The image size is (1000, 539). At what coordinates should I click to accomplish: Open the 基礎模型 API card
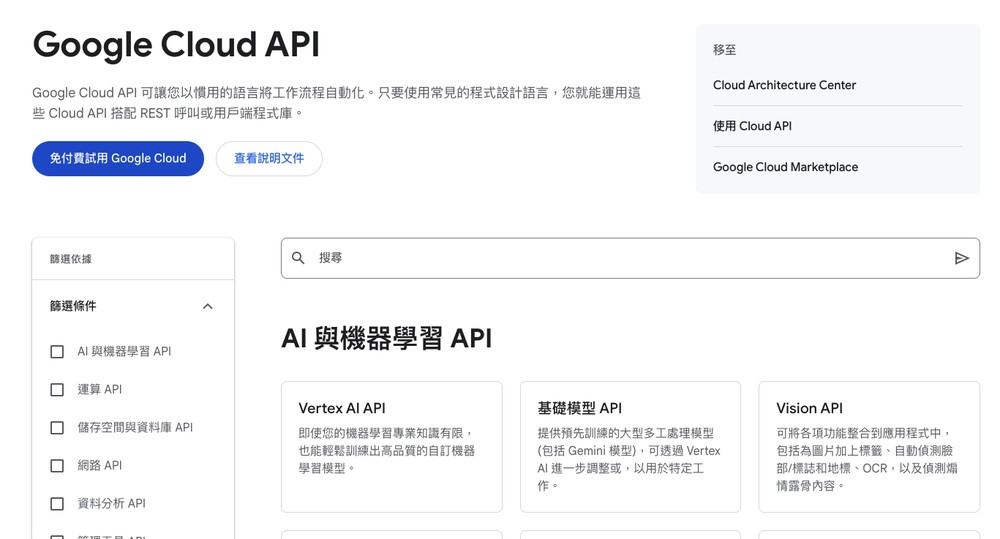point(630,447)
